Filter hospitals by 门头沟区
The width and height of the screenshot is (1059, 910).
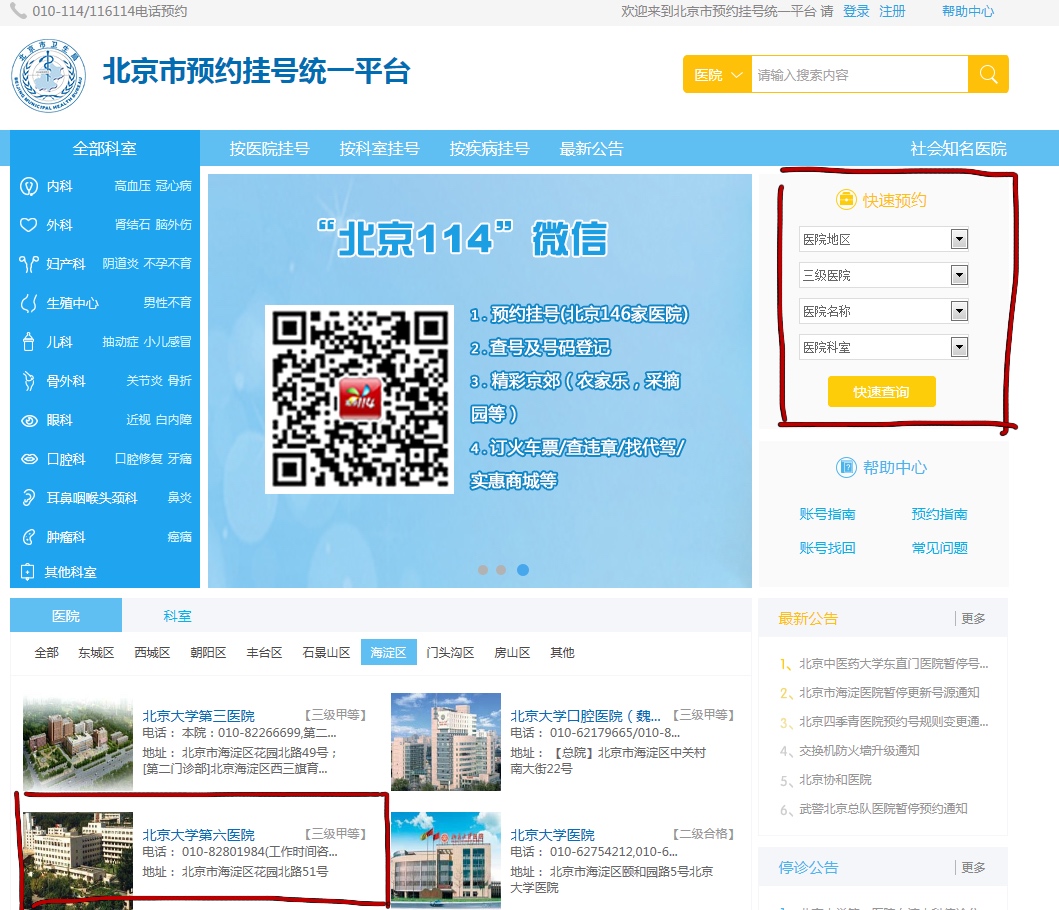(x=450, y=653)
